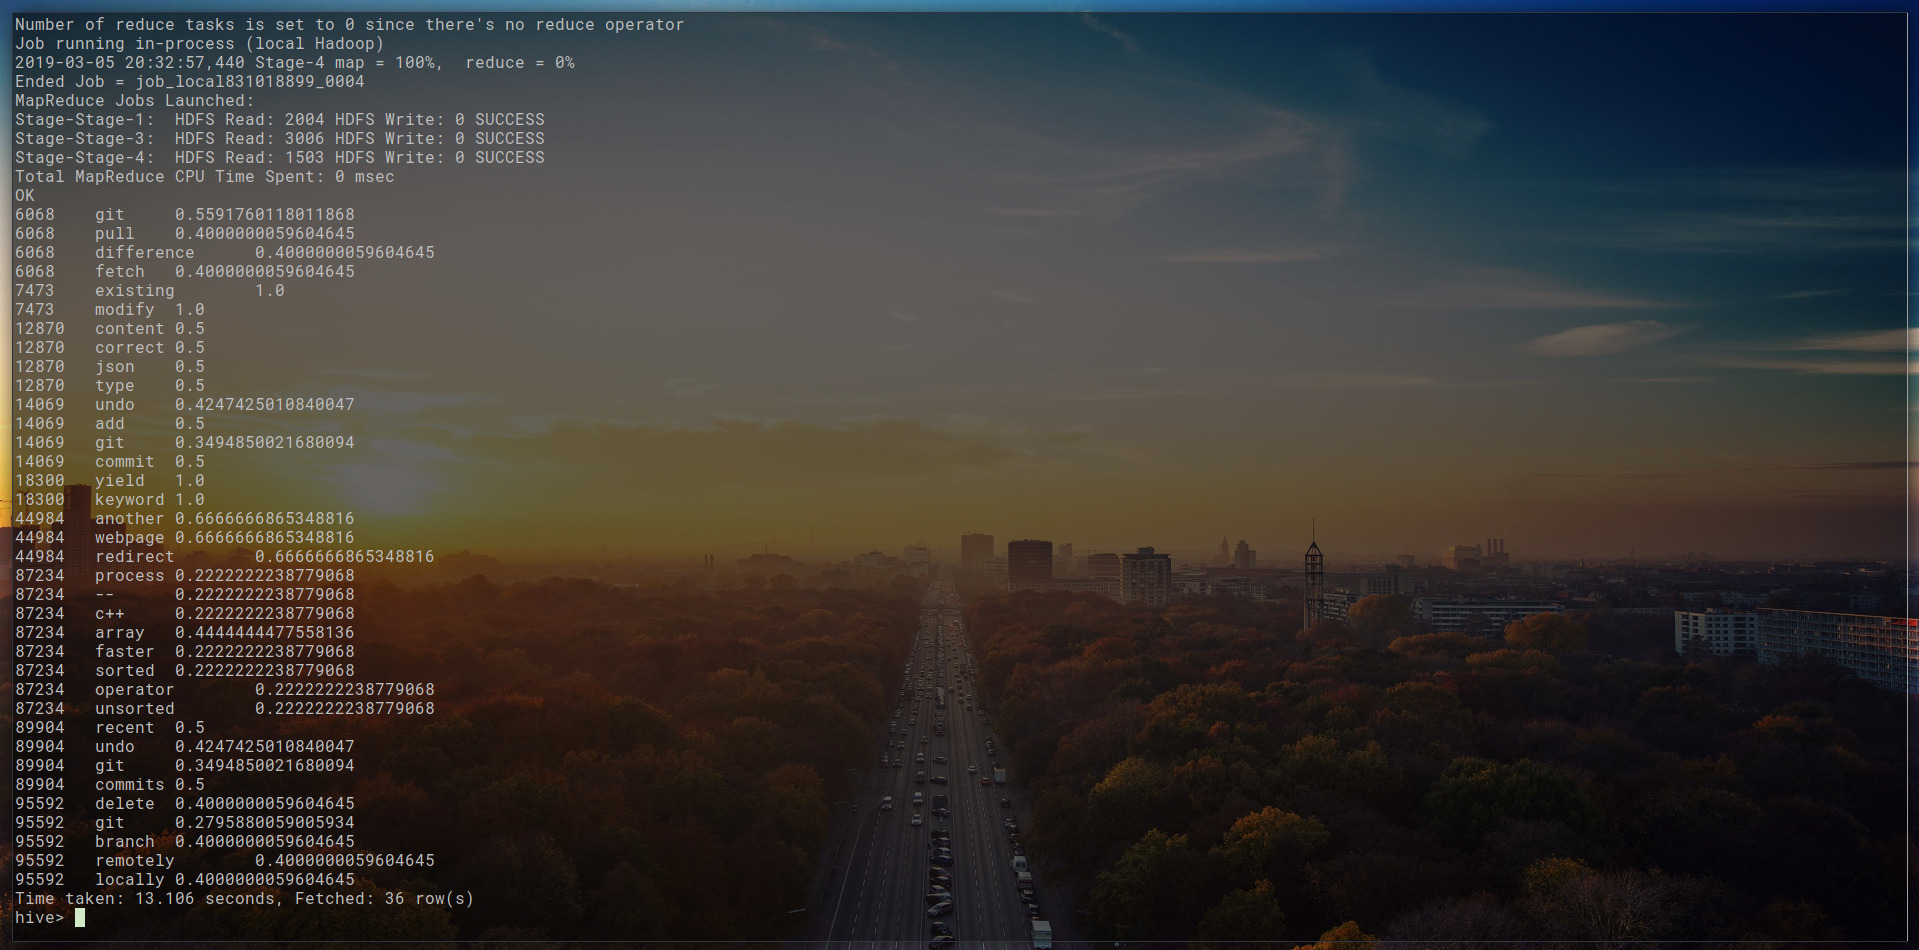This screenshot has height=950, width=1919.
Task: Click the word 'remotely' in row 95592
Action: coord(135,860)
